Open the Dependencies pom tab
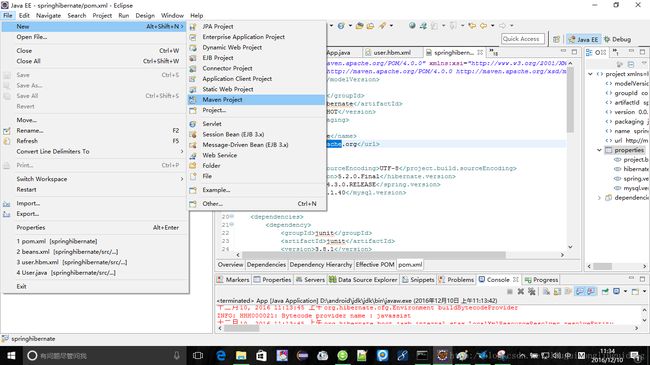The image size is (650, 365). [x=266, y=265]
